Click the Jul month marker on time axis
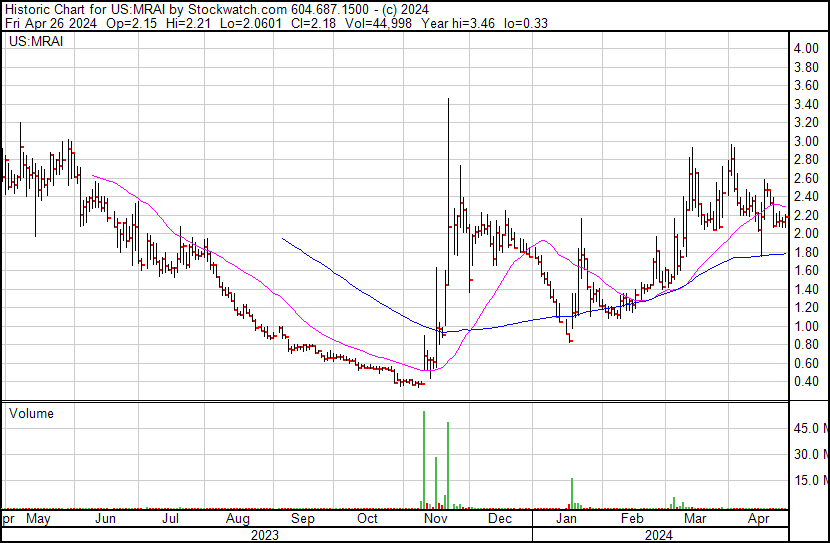Screen dimensions: 830x543 (171, 520)
